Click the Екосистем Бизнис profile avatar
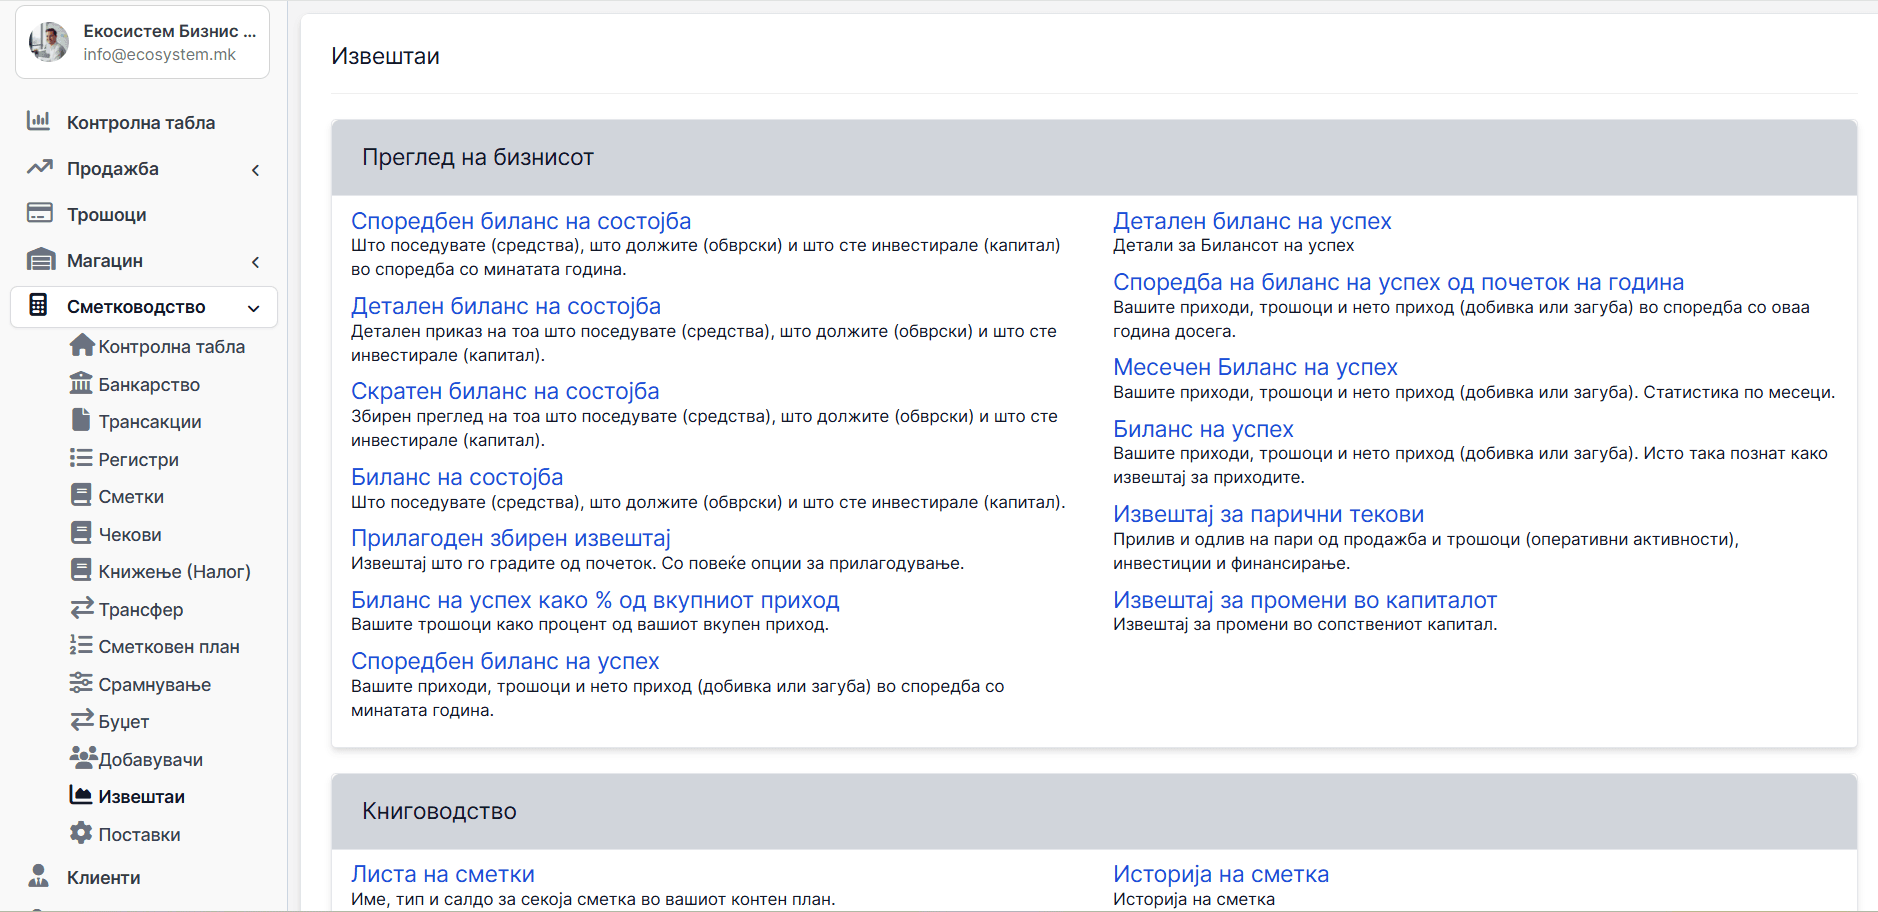Image resolution: width=1878 pixels, height=912 pixels. [49, 42]
